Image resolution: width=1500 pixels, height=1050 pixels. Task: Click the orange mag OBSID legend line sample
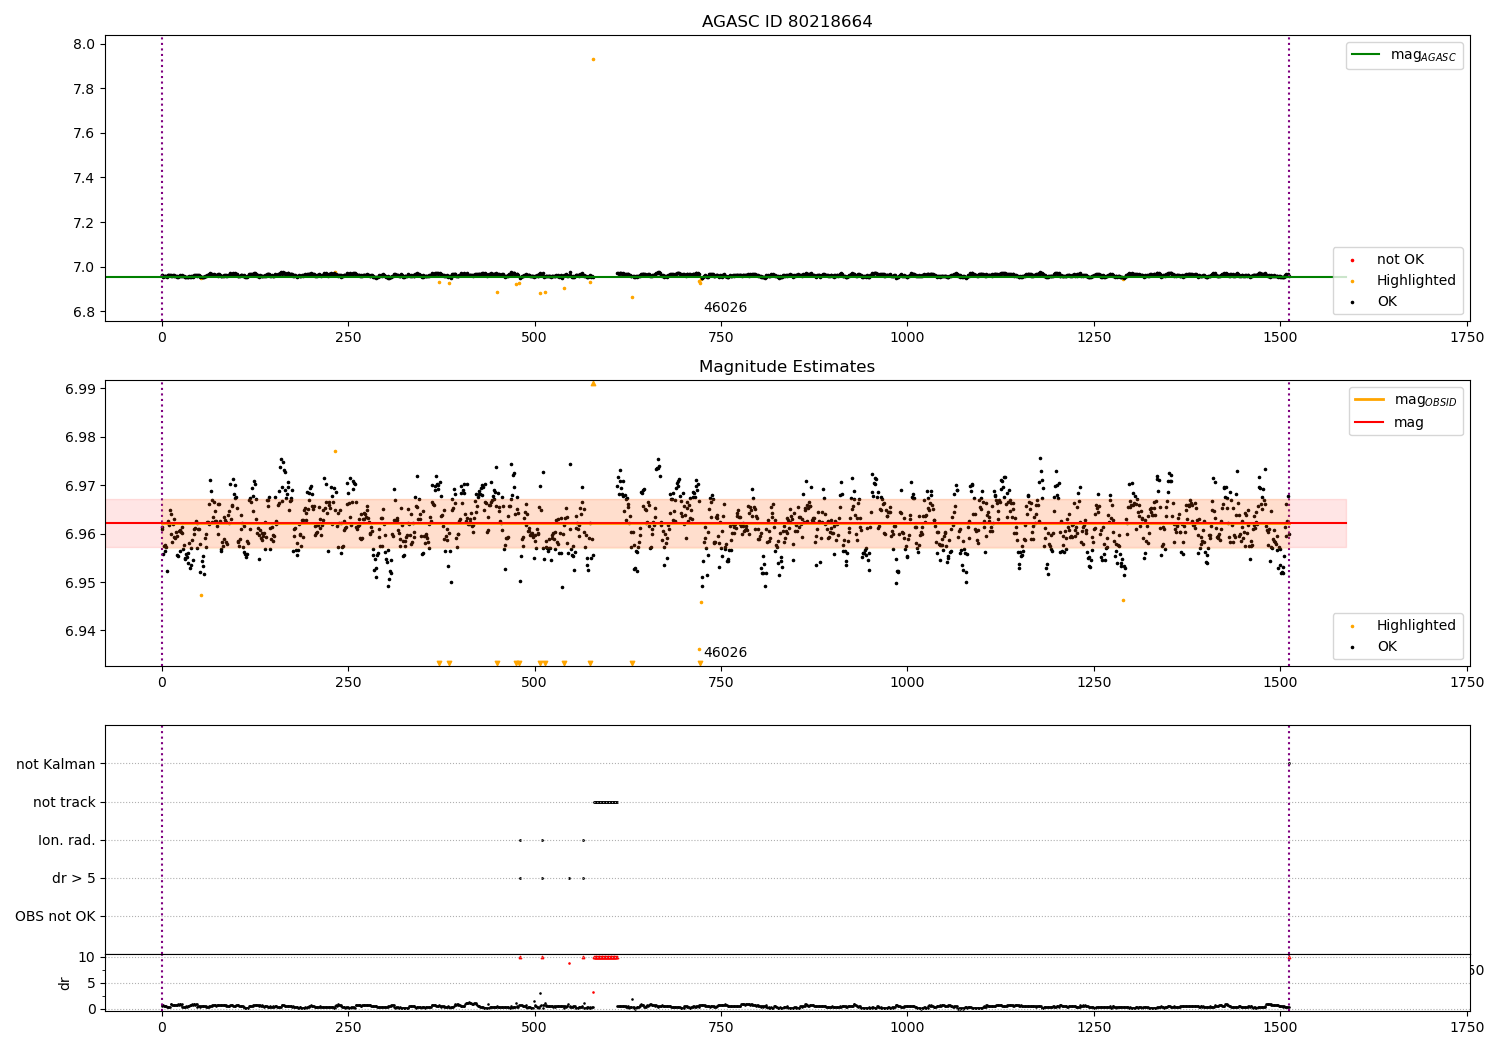pos(1370,399)
